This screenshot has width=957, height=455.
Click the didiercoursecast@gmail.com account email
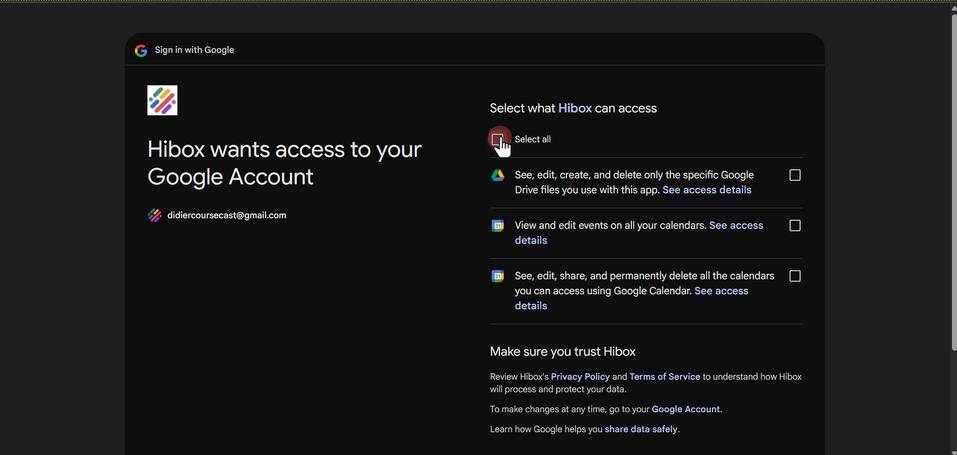tap(226, 215)
